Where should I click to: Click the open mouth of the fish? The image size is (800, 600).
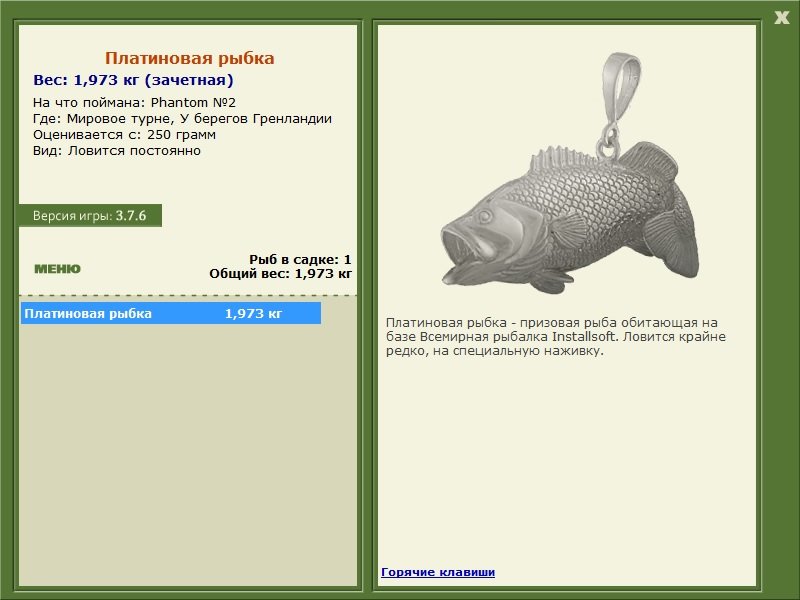tap(462, 251)
